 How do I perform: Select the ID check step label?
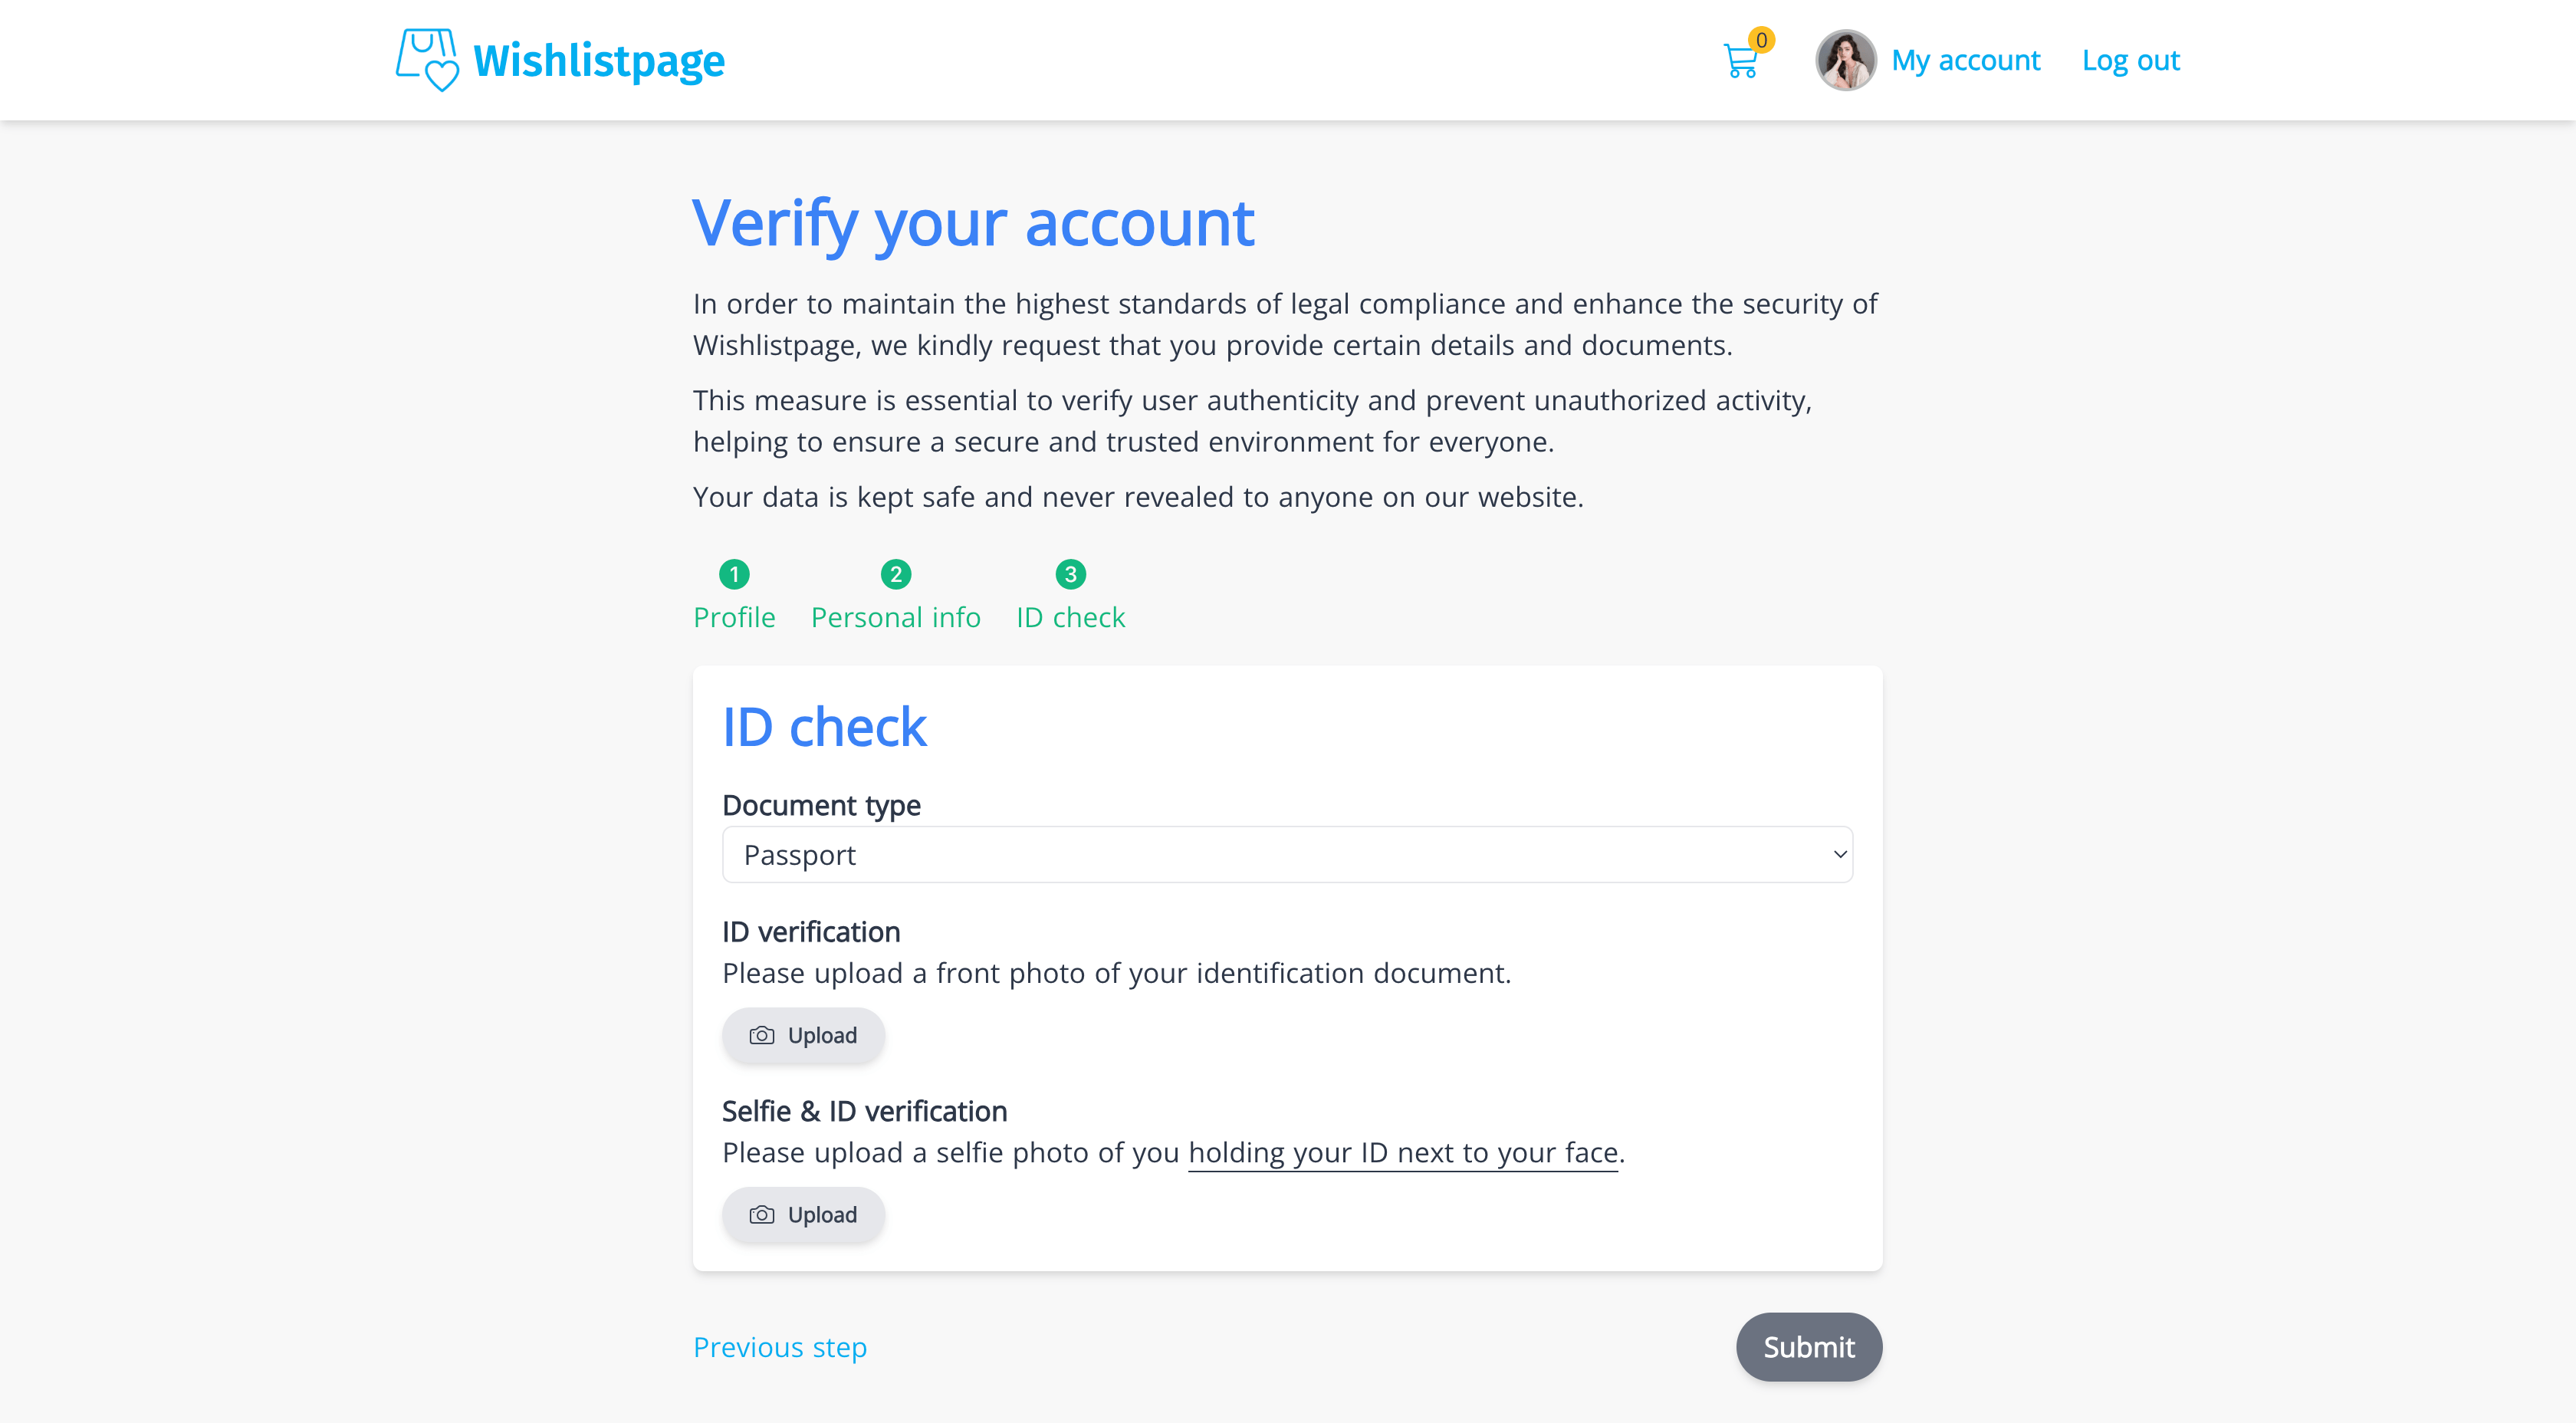(1070, 617)
